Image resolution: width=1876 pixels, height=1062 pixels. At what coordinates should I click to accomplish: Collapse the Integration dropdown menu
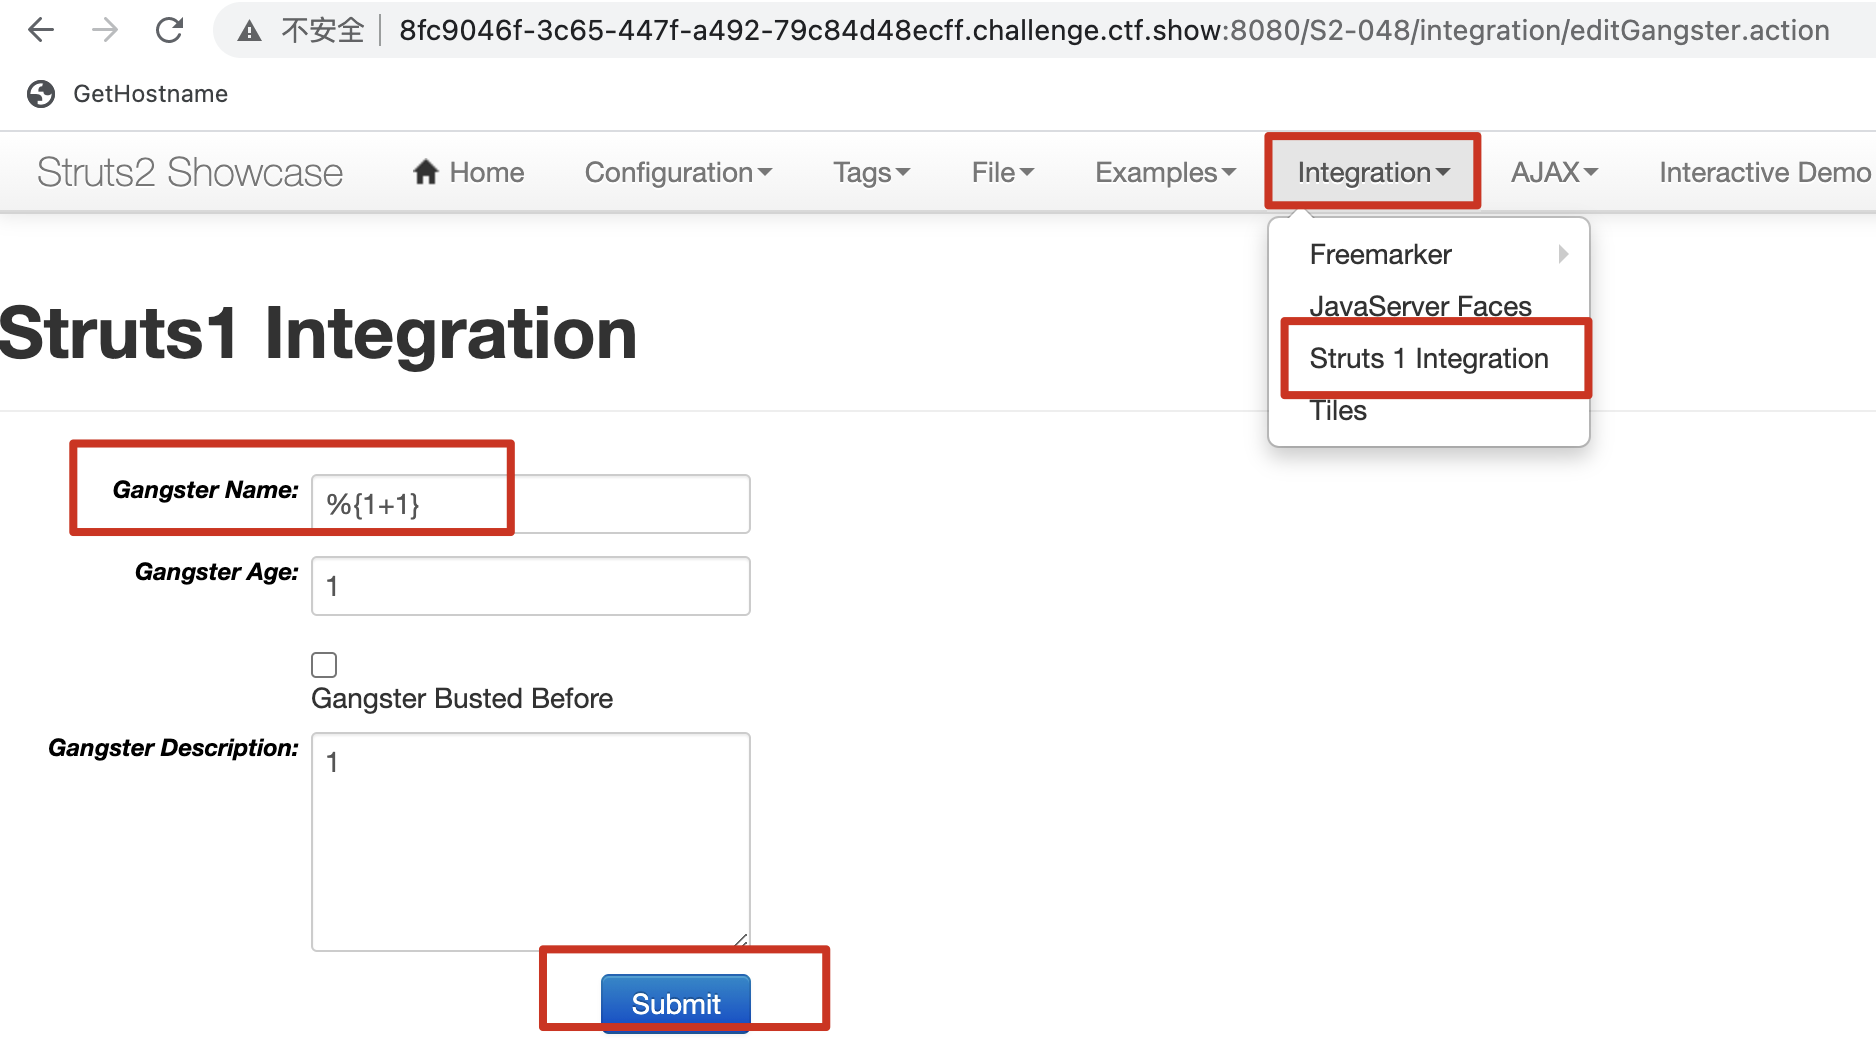[1373, 172]
